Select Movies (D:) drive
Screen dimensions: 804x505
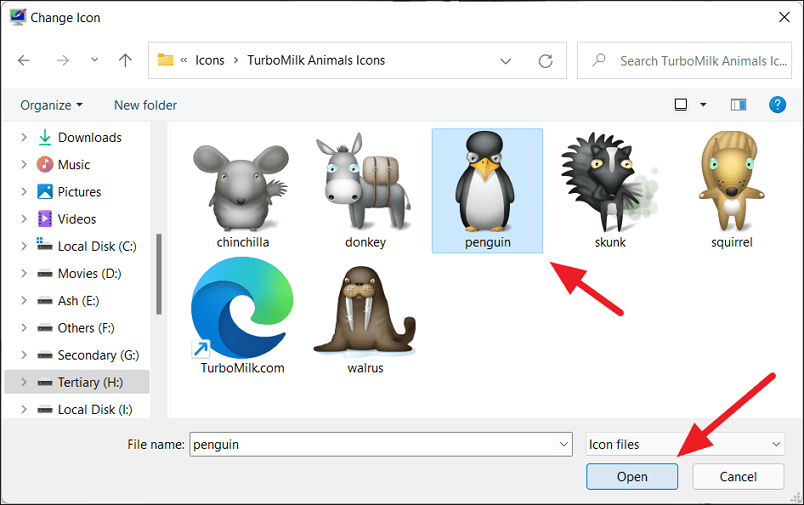(77, 273)
